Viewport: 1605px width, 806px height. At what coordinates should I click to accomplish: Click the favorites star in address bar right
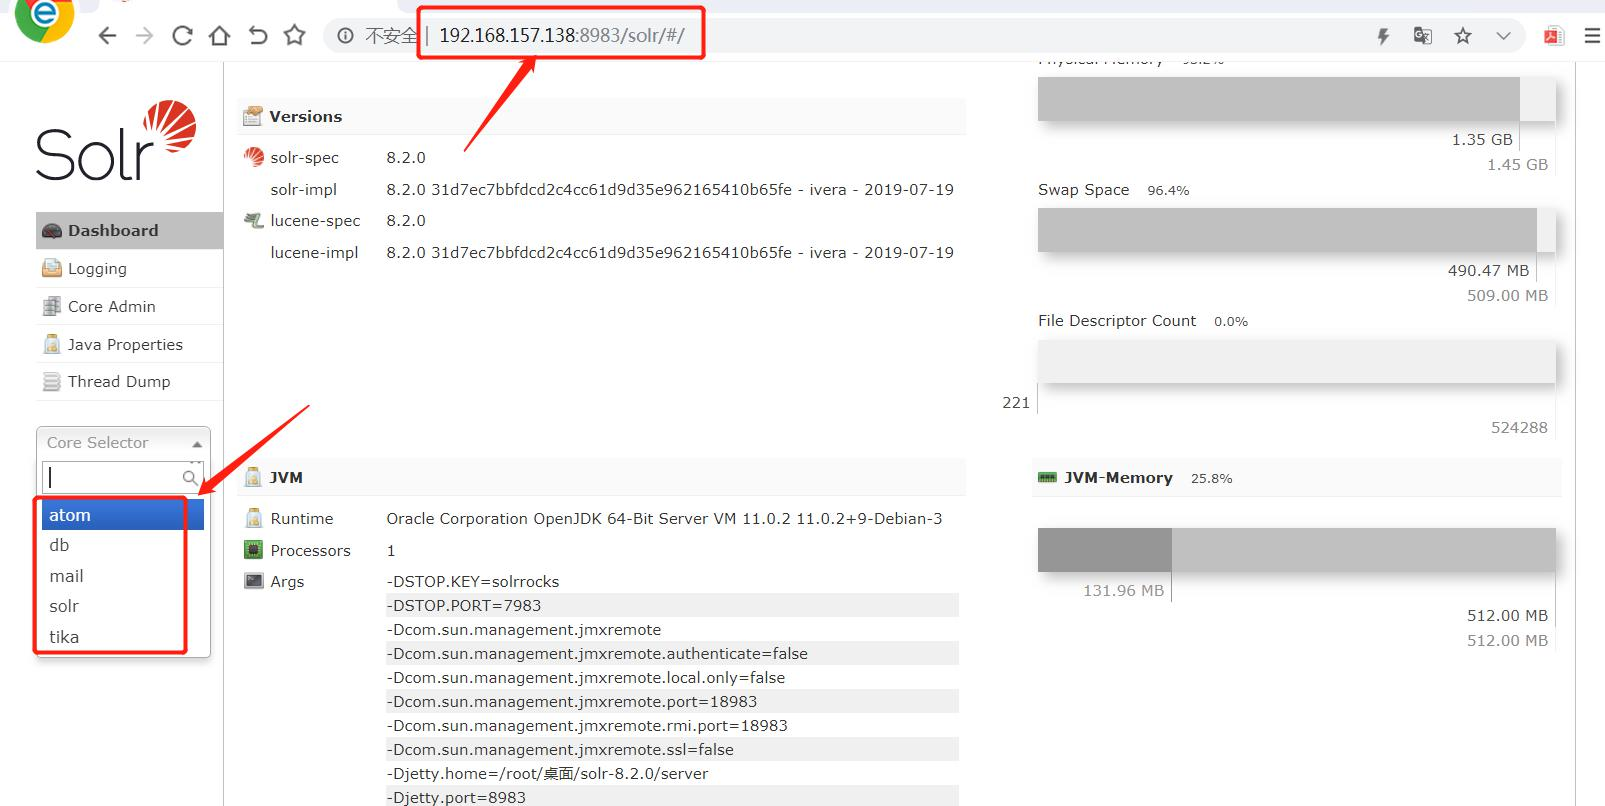[x=1463, y=36]
